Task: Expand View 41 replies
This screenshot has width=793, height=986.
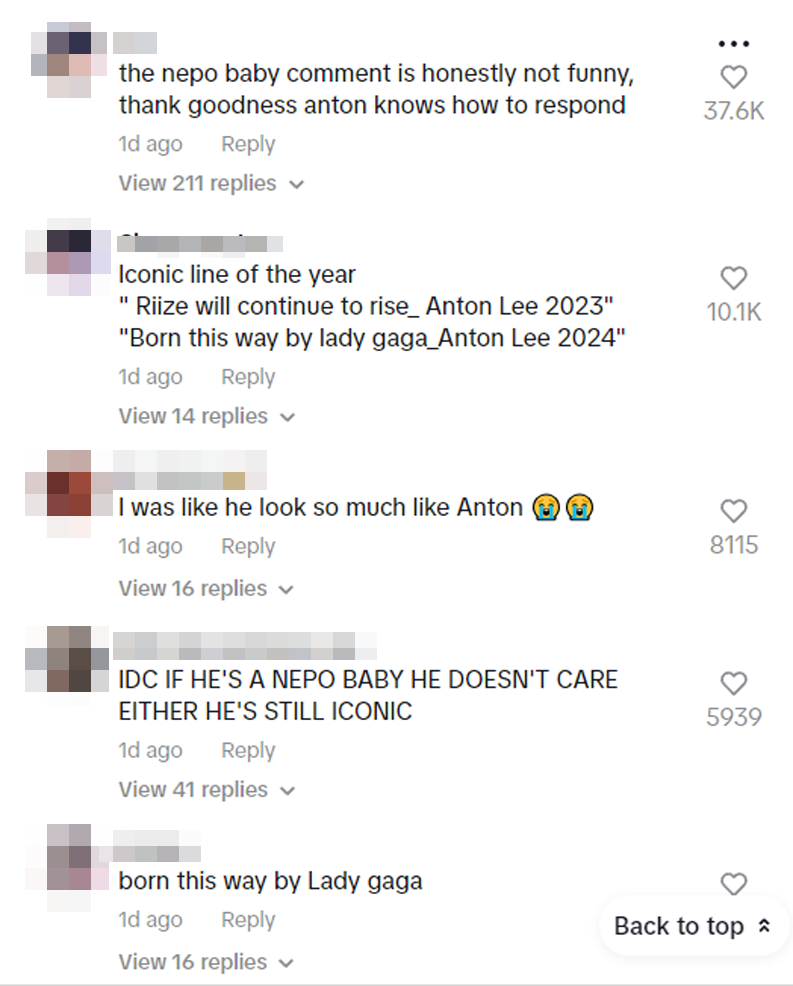Action: (x=207, y=790)
